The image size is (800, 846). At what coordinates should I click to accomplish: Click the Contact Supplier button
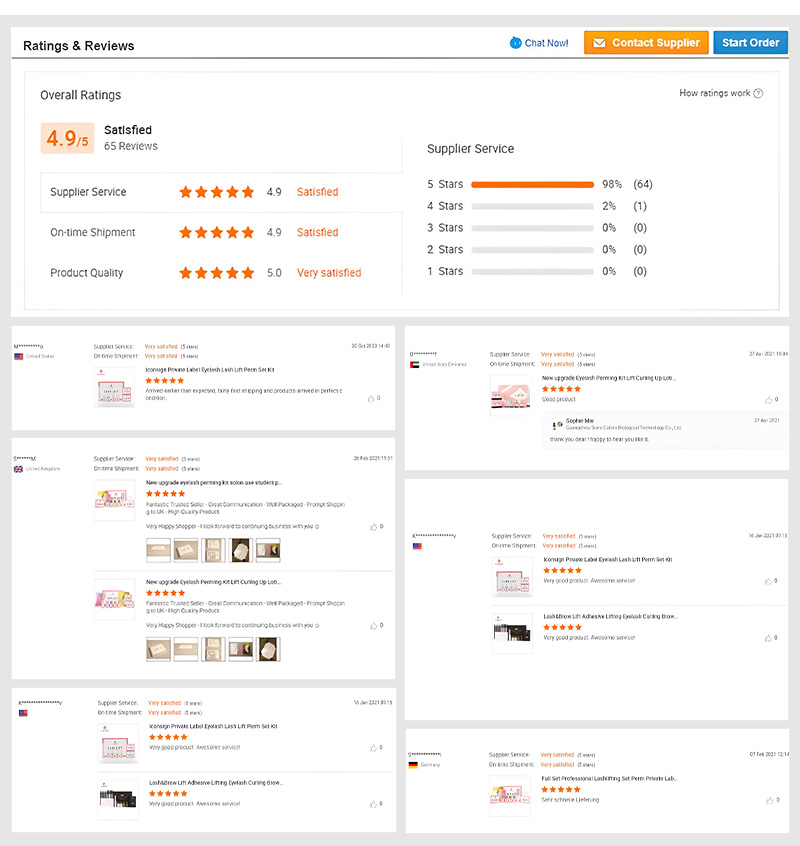tap(646, 43)
